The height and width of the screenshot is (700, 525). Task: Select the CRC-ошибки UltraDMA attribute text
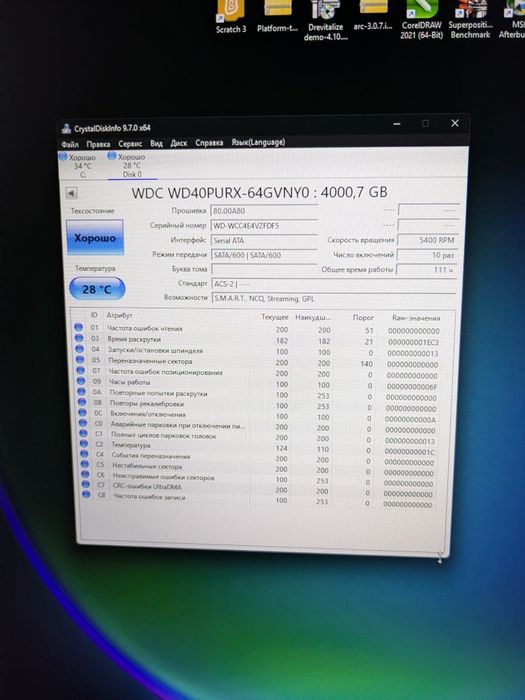click(147, 487)
